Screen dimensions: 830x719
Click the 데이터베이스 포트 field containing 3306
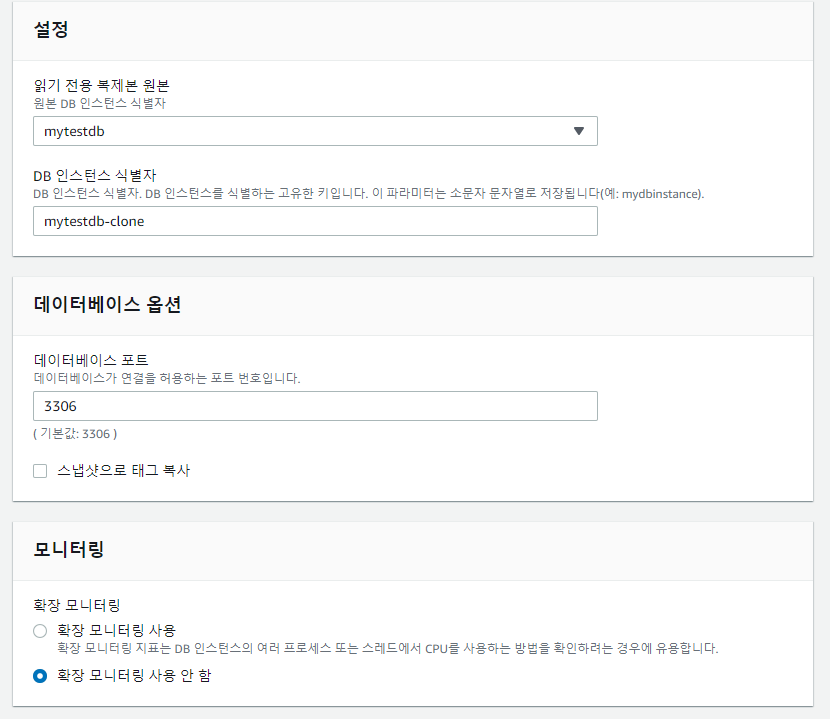coord(315,406)
